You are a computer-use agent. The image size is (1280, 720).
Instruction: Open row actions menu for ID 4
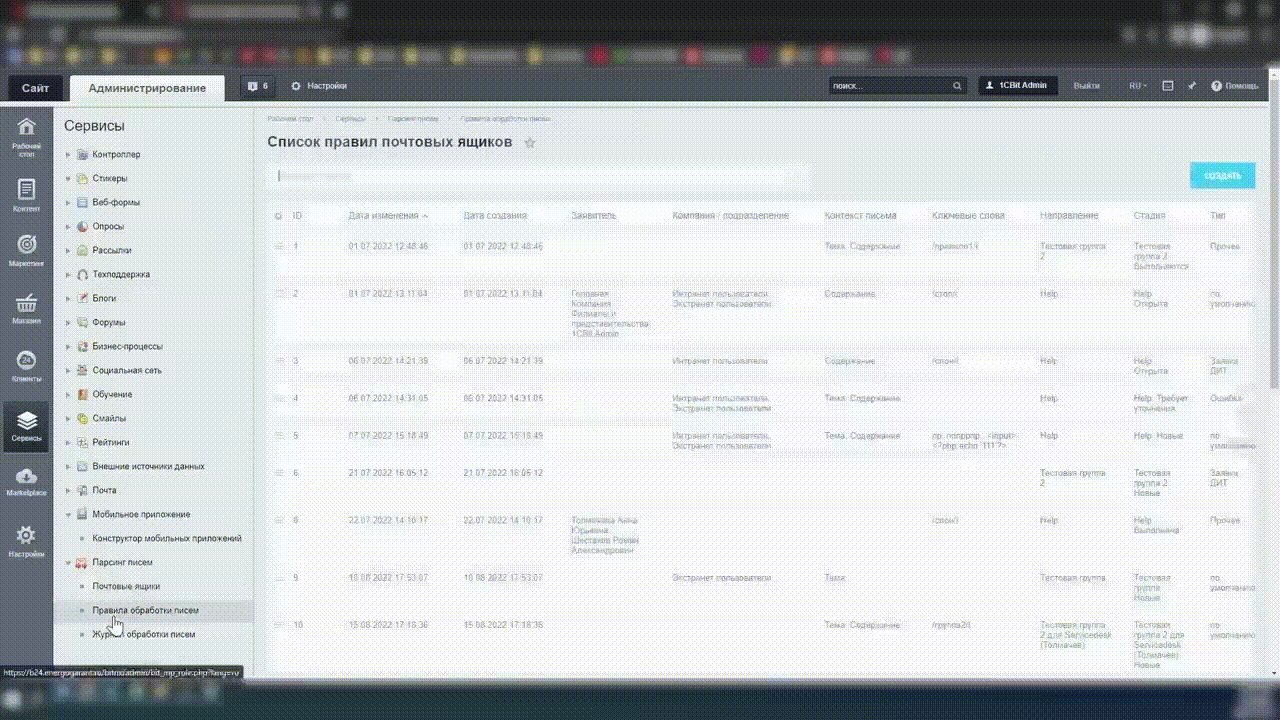pos(279,398)
